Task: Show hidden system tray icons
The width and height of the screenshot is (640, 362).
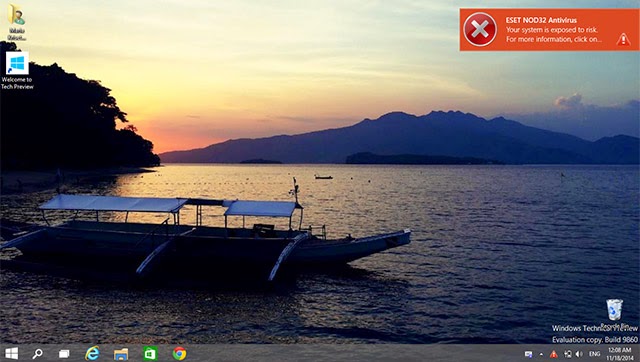Action: tap(541, 354)
